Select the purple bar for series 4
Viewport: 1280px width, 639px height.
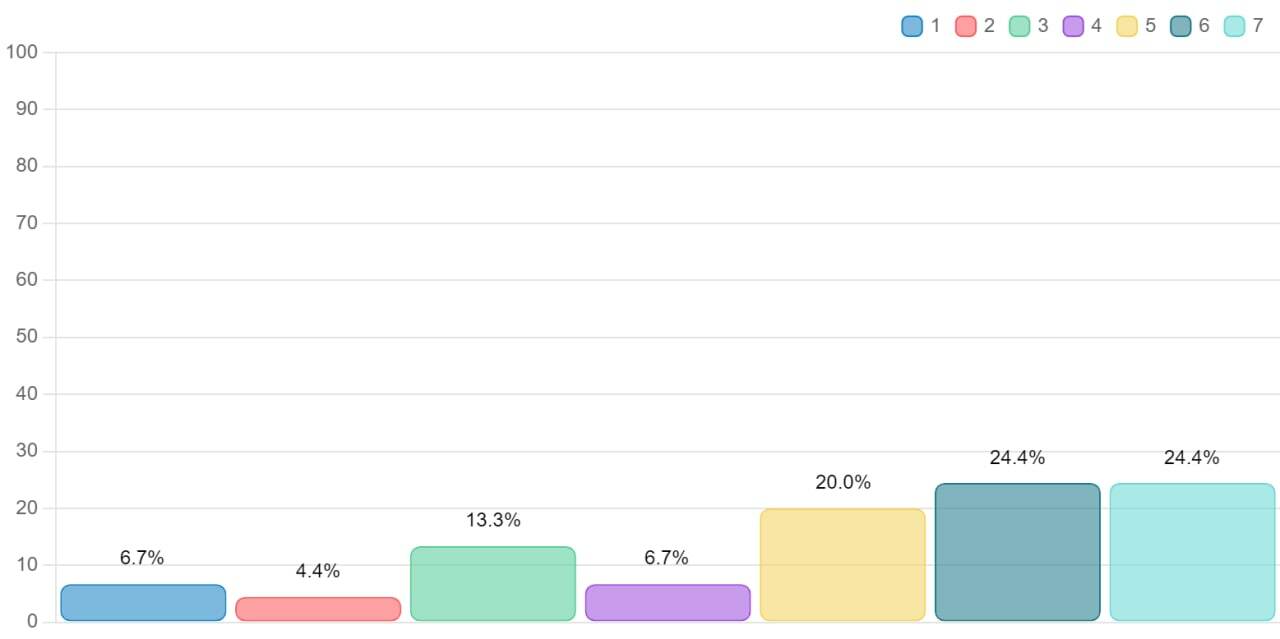668,603
